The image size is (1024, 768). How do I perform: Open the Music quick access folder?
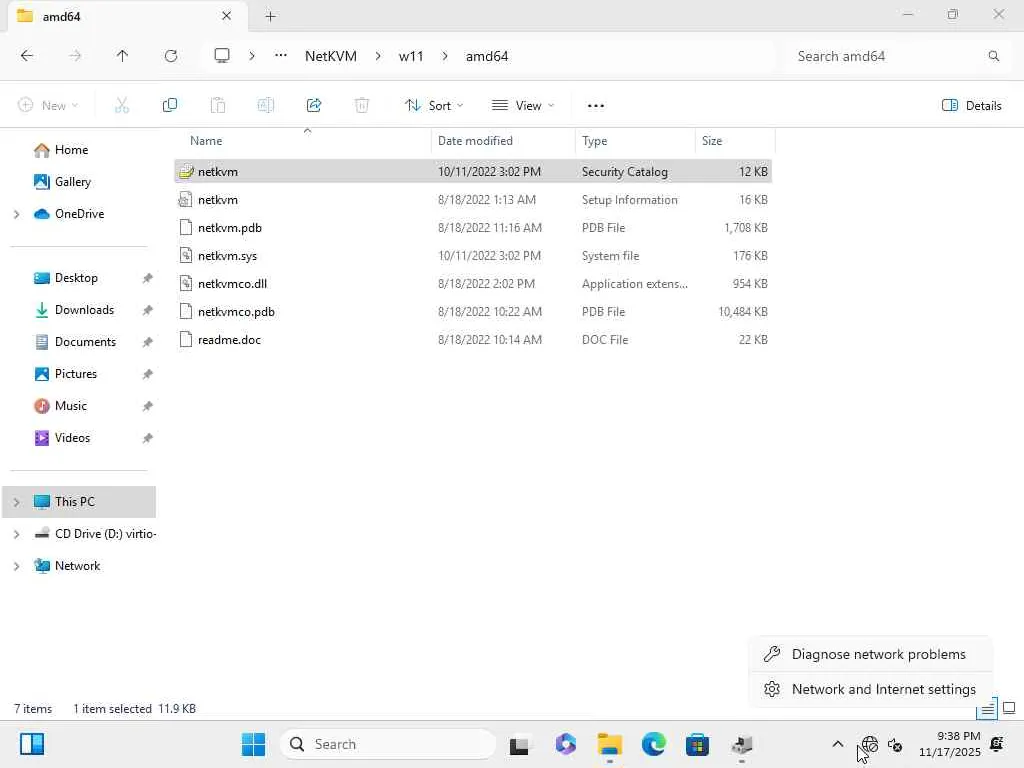click(x=71, y=406)
